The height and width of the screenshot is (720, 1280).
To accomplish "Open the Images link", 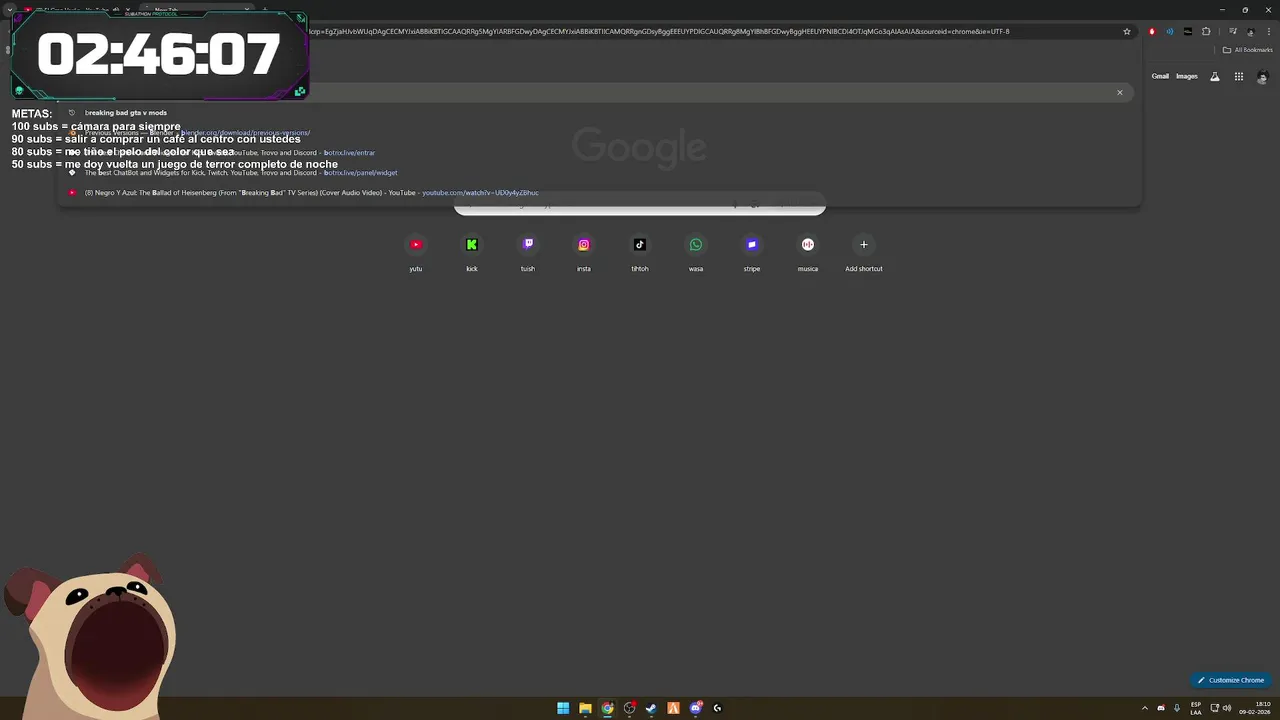I will pos(1187,76).
